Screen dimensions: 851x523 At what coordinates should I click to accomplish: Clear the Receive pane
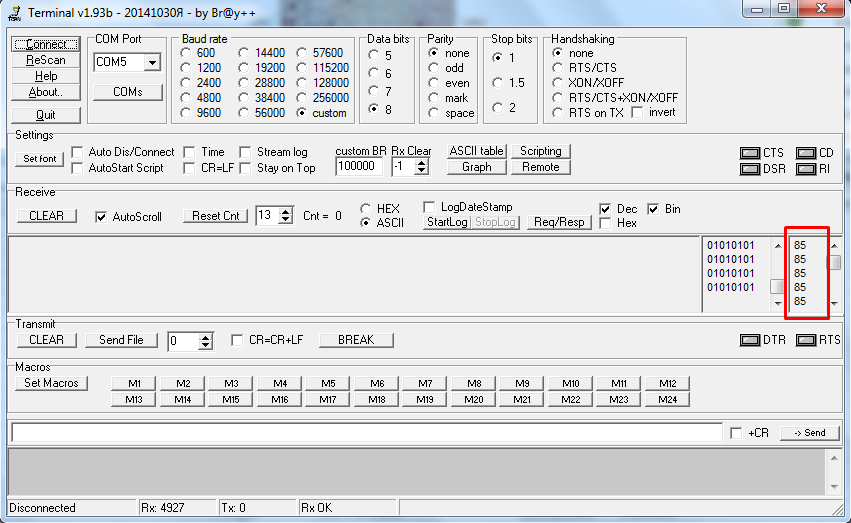click(x=46, y=216)
